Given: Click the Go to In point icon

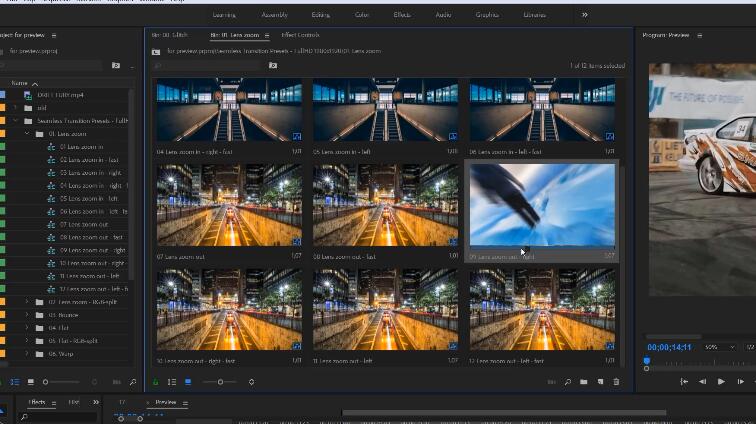Looking at the screenshot, I should point(684,381).
